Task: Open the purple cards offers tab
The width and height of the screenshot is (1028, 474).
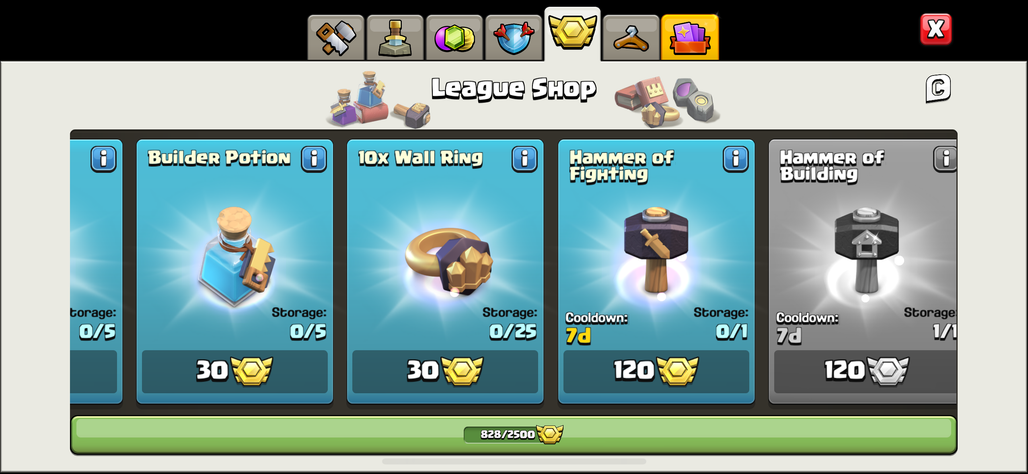Action: pyautogui.click(x=690, y=38)
